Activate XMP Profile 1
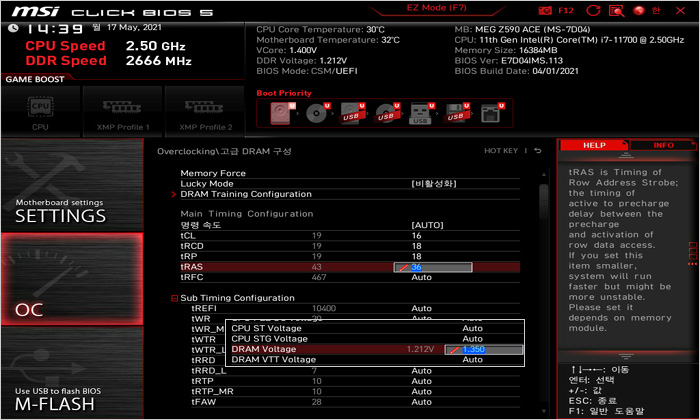700x420 pixels. pos(123,112)
